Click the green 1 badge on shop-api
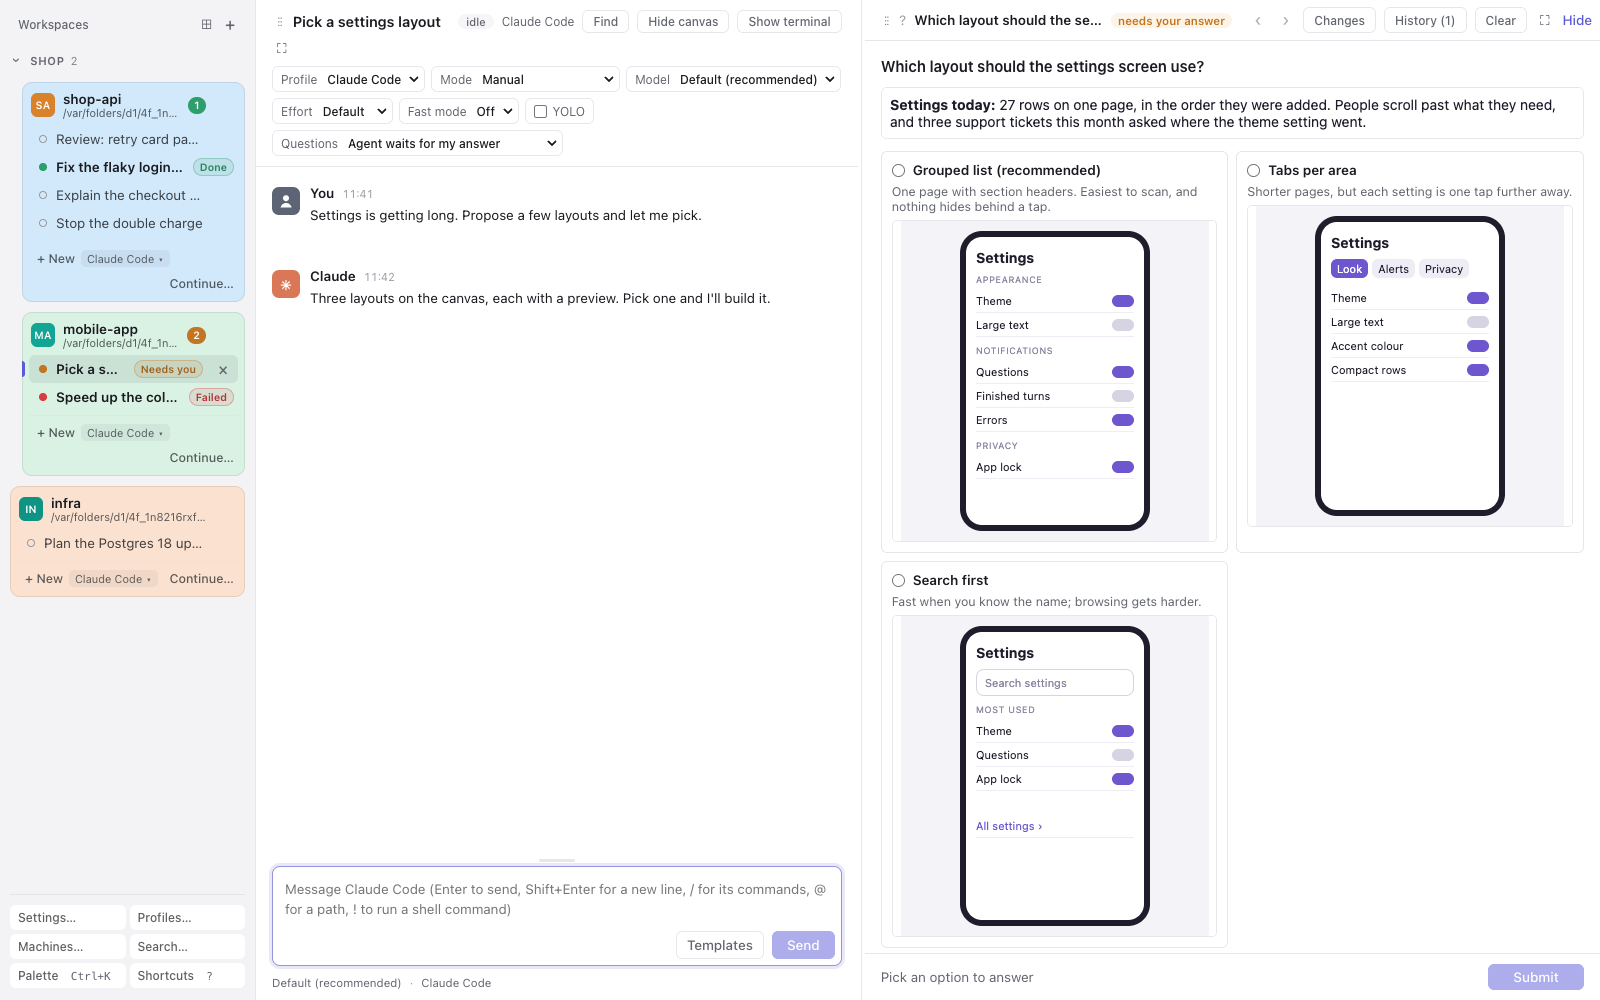 click(197, 106)
